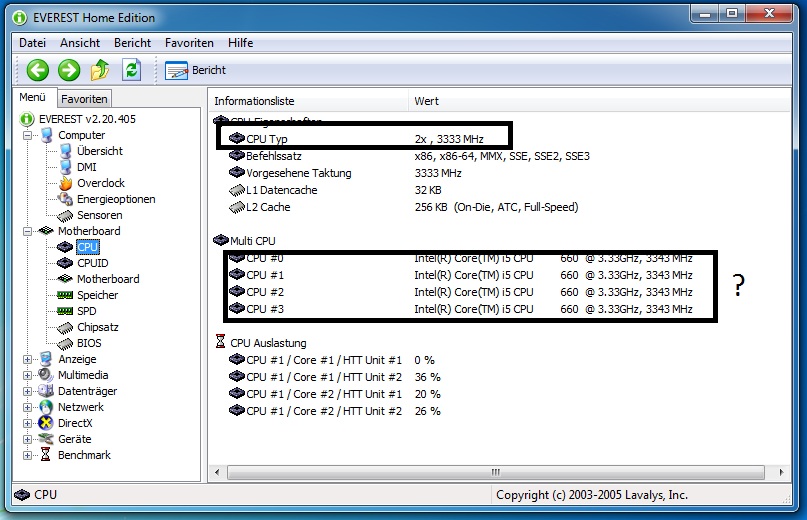
Task: Select the Vorgesehene Taktung row
Action: 345,173
